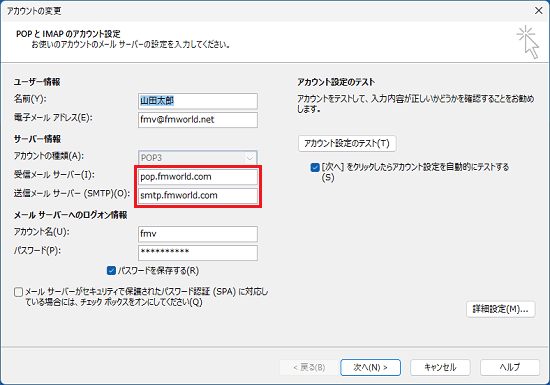
Task: Click the 名前(Y) name input field
Action: [x=198, y=101]
